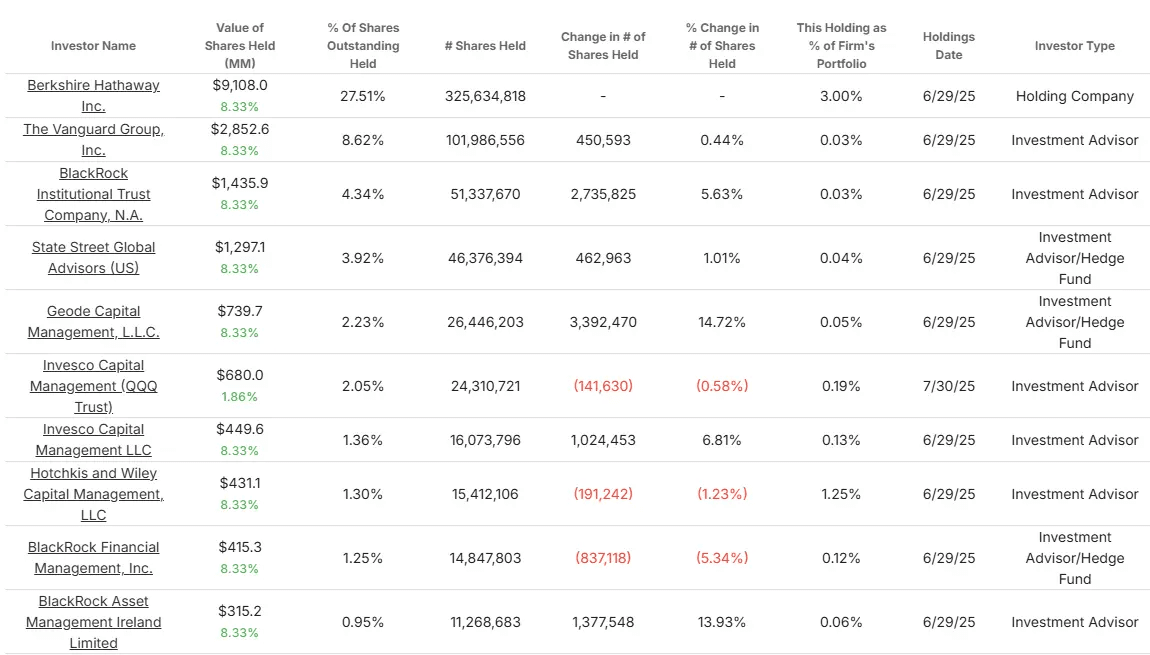Open Hotchkis and Wiley Capital Management link
This screenshot has width=1150, height=655.
(93, 494)
